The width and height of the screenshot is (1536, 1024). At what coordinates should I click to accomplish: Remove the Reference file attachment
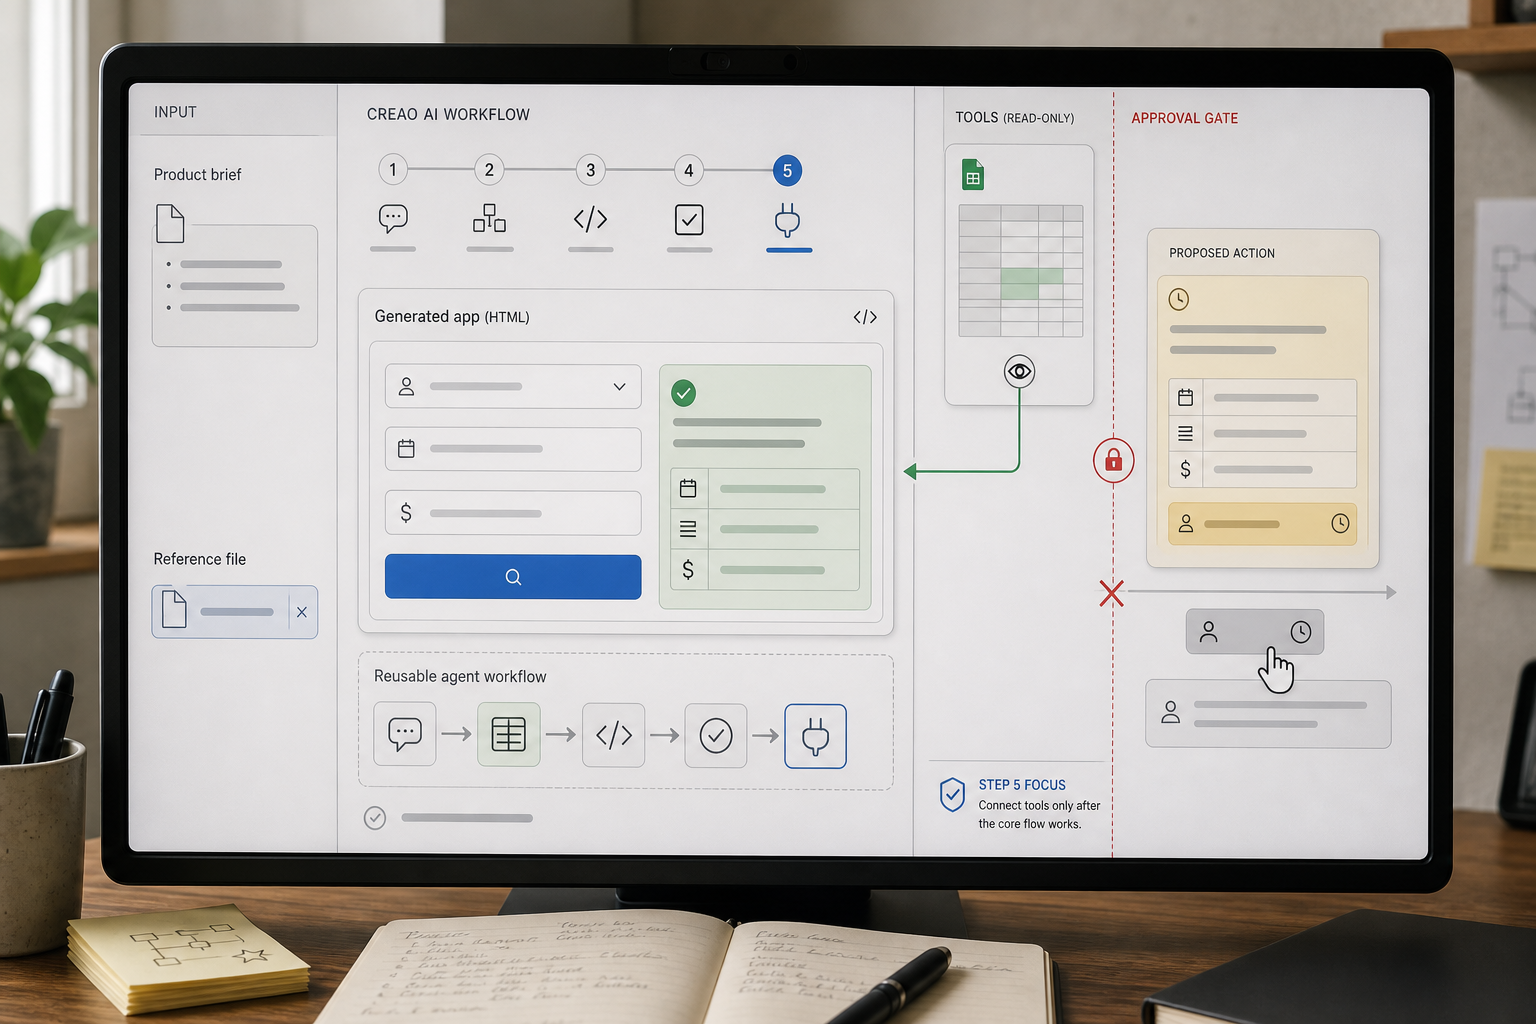(302, 612)
